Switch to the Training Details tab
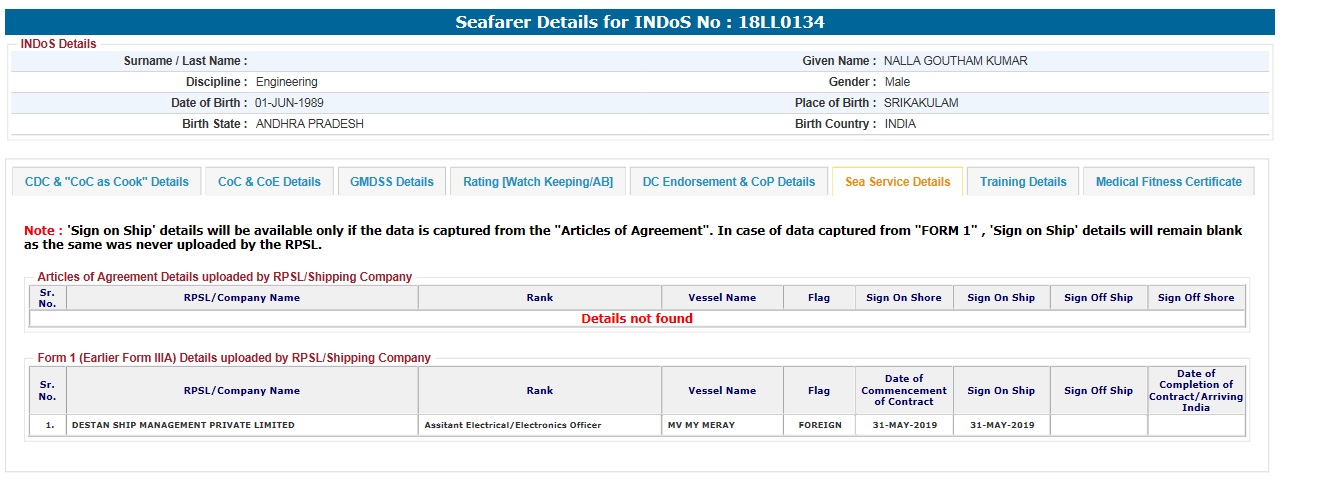This screenshot has width=1317, height=486. 1023,182
